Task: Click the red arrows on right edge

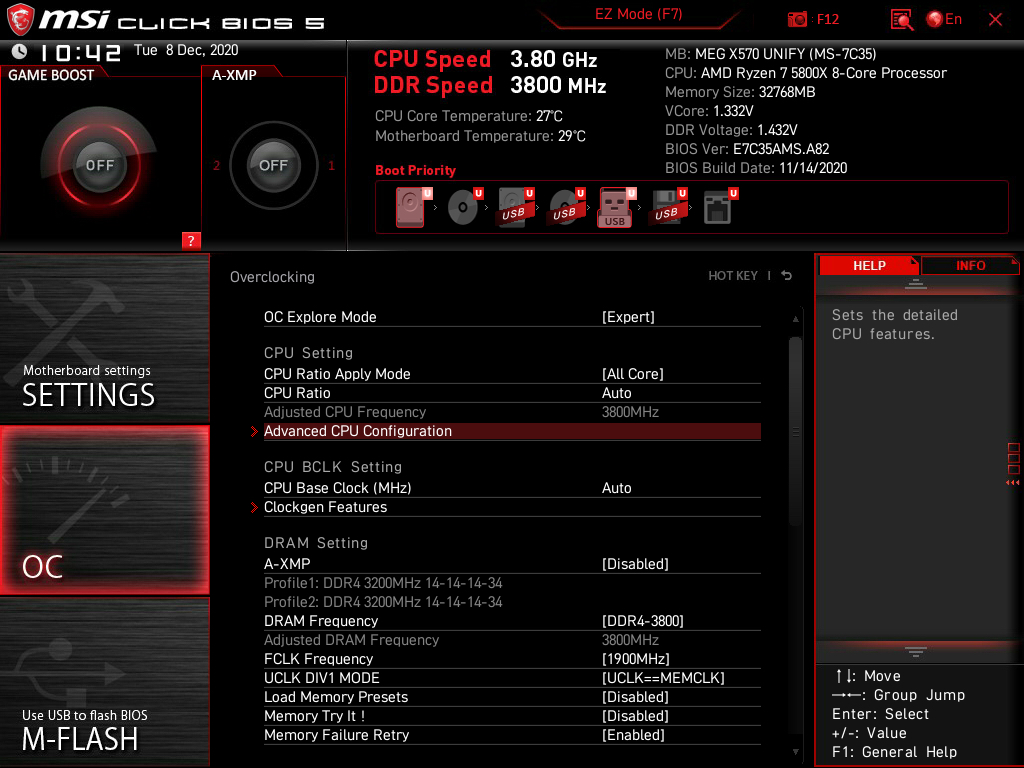Action: tap(1012, 483)
